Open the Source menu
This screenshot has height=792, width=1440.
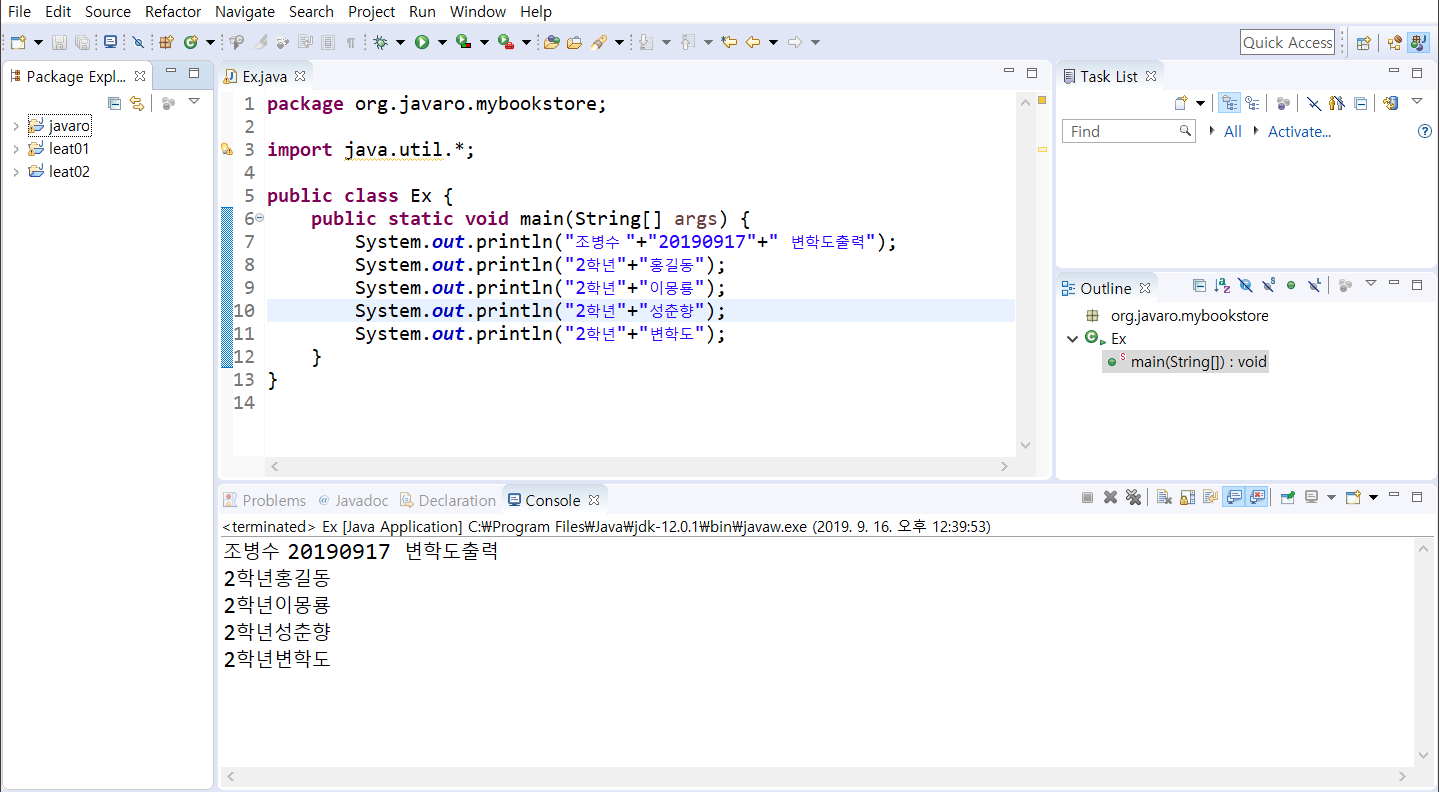[108, 12]
